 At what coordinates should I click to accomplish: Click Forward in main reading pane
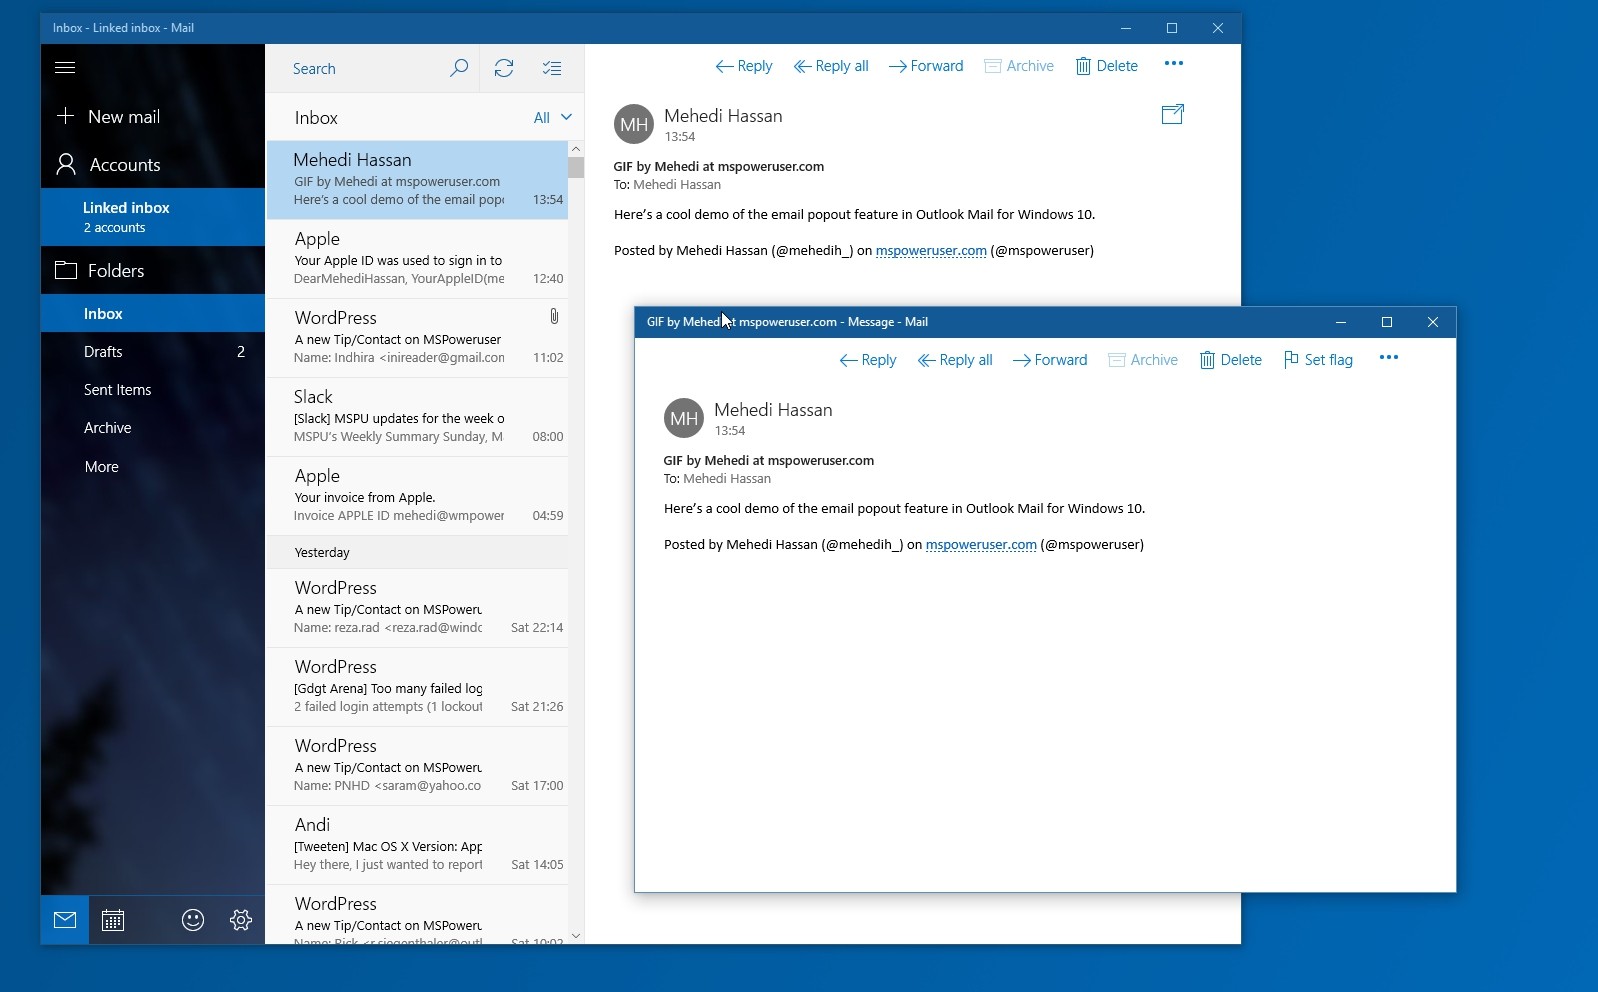point(926,66)
